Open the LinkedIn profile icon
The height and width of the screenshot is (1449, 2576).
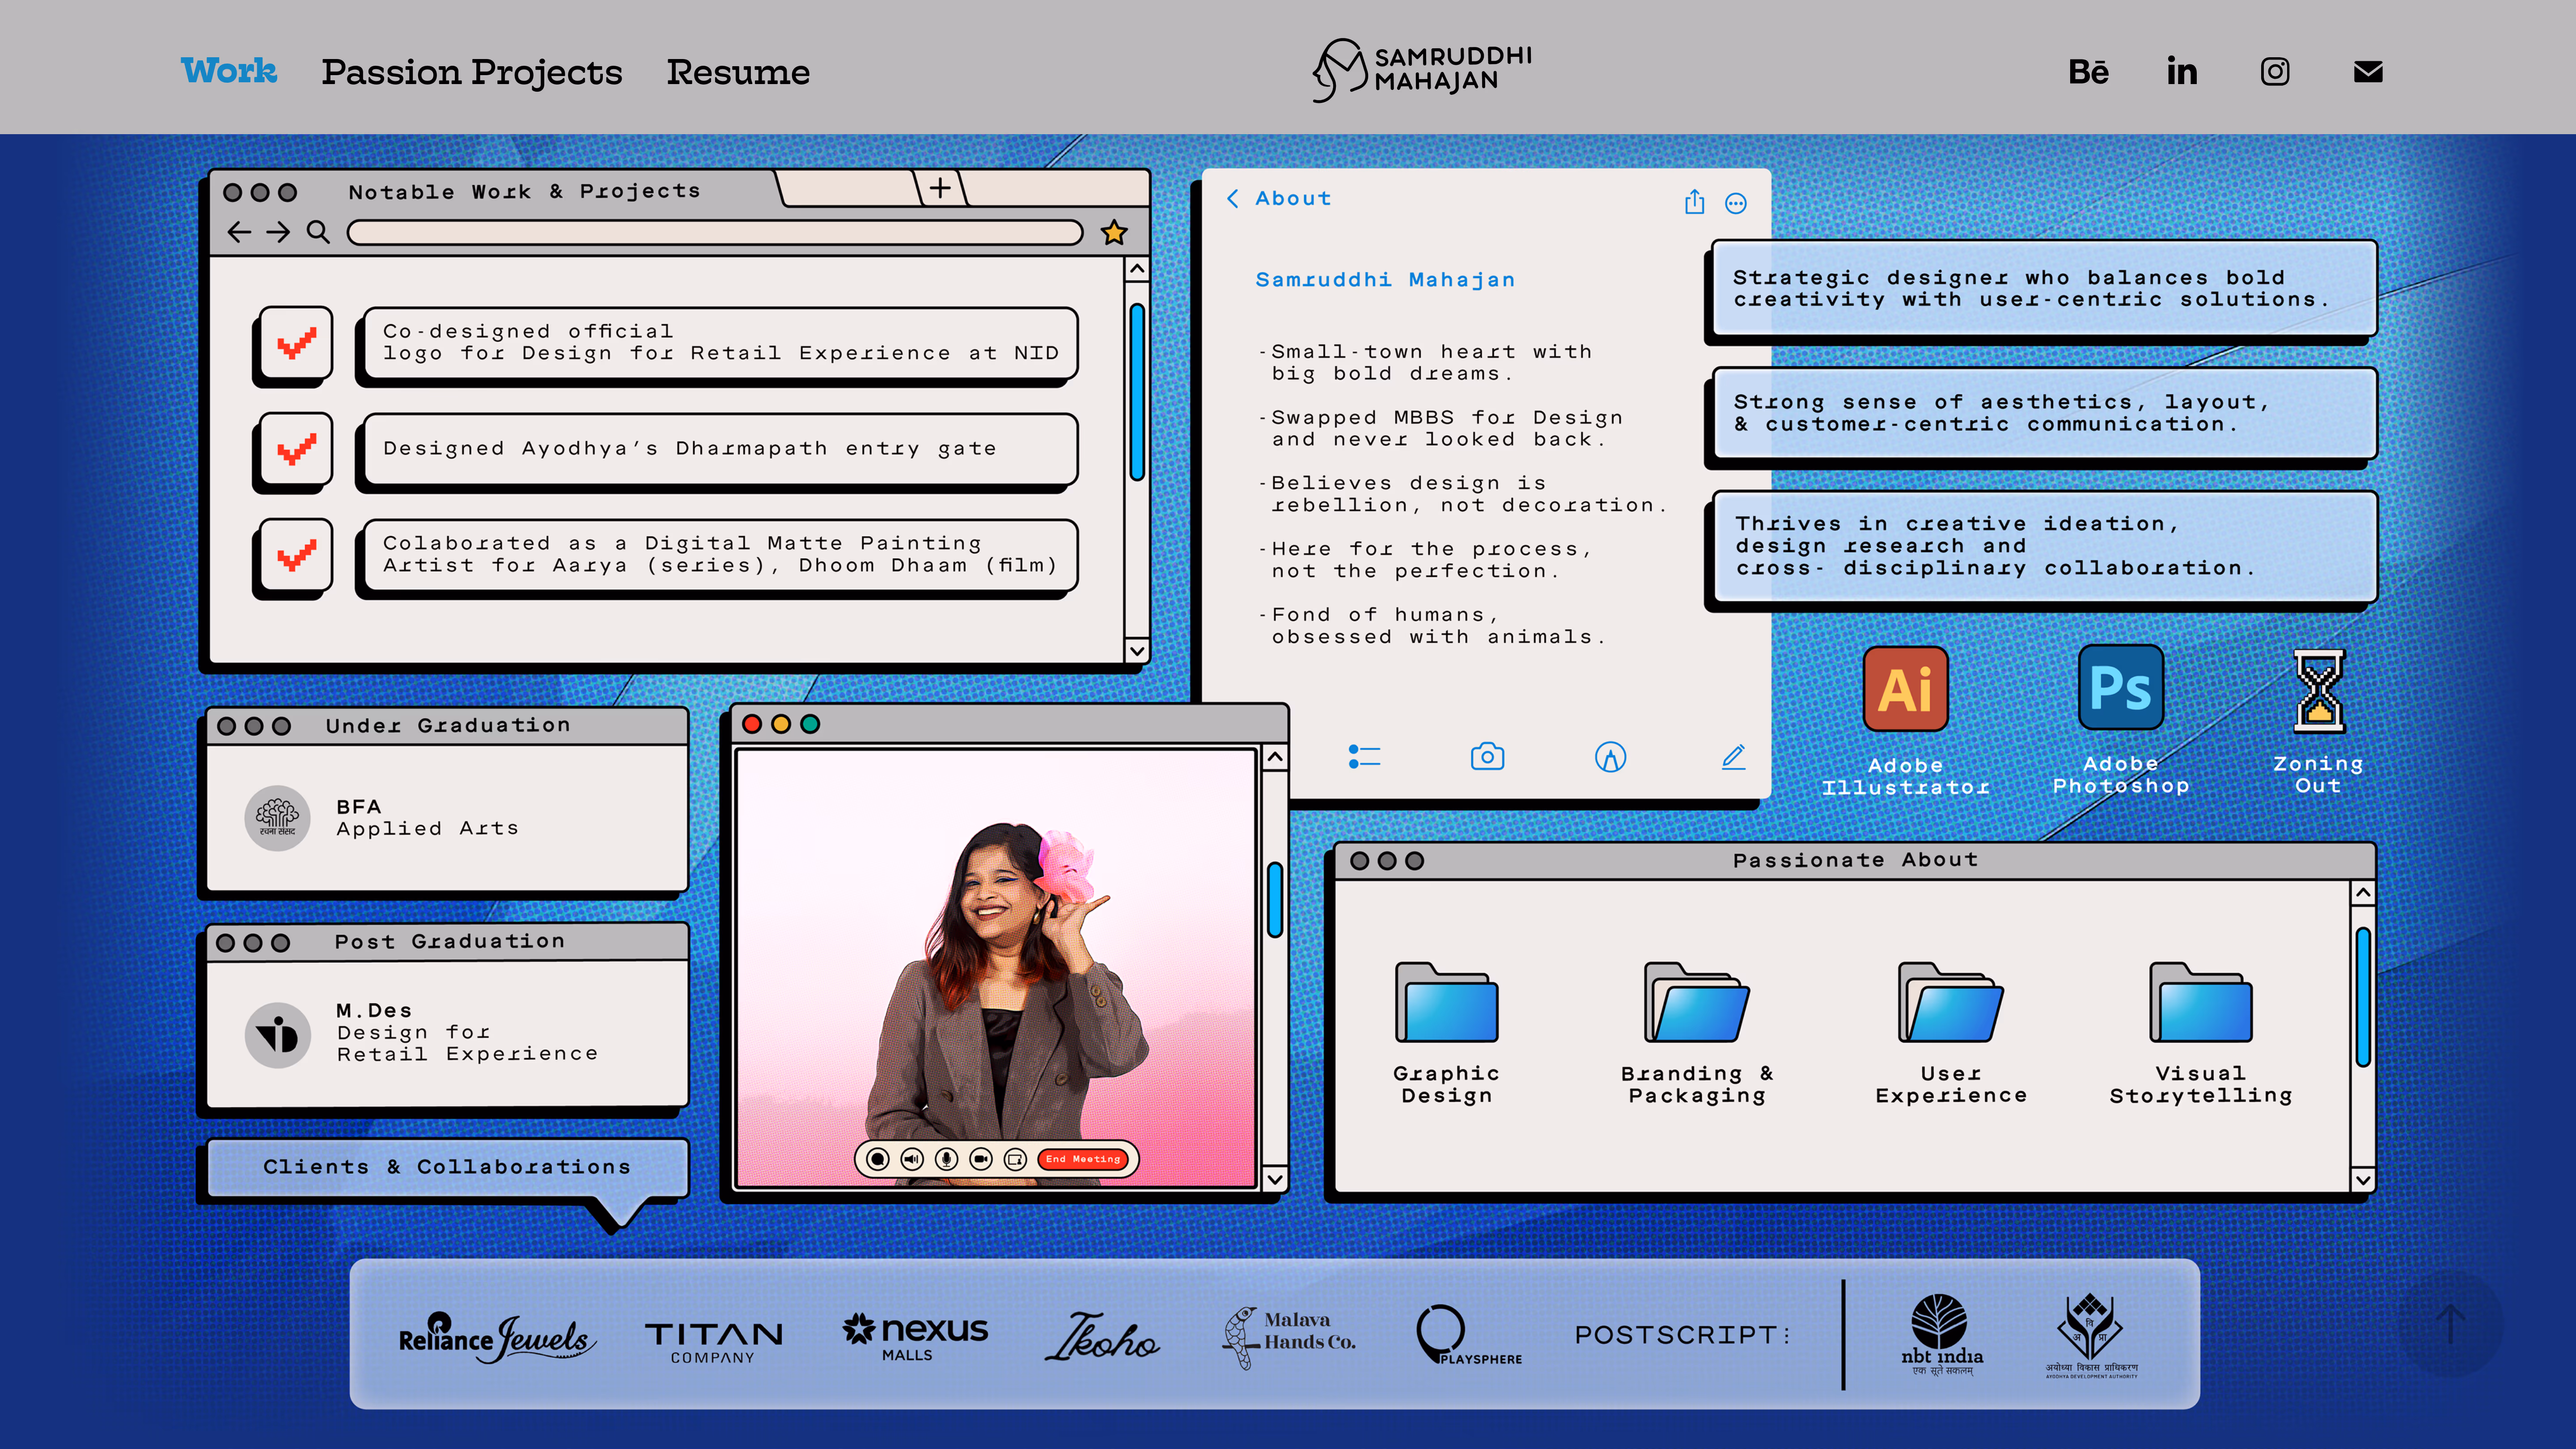2181,72
